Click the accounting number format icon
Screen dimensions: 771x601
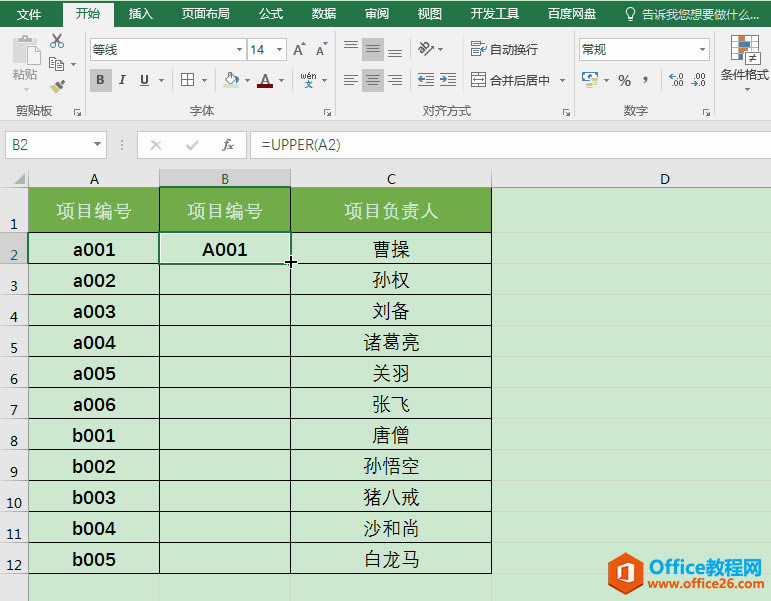point(590,80)
